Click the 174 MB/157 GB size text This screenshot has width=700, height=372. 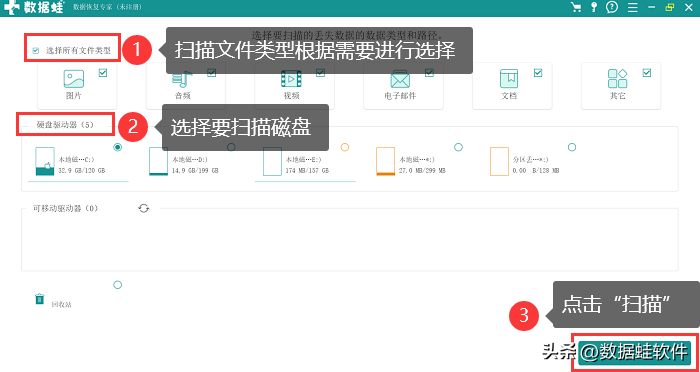(x=307, y=171)
